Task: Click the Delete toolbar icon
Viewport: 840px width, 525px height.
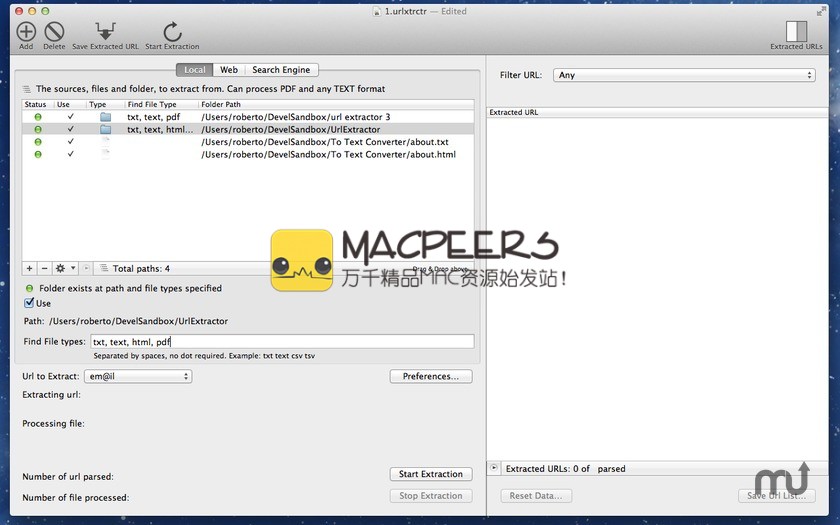Action: [x=54, y=32]
